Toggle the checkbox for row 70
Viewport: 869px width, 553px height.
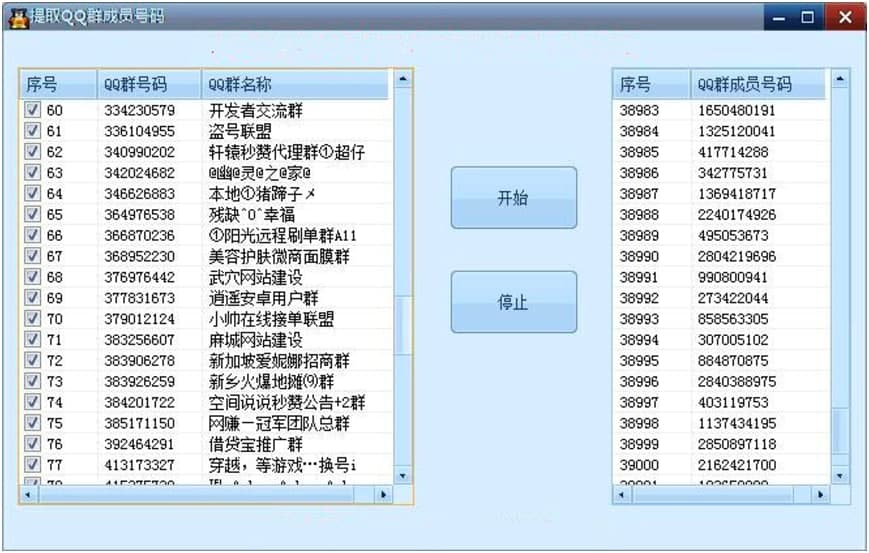32,319
